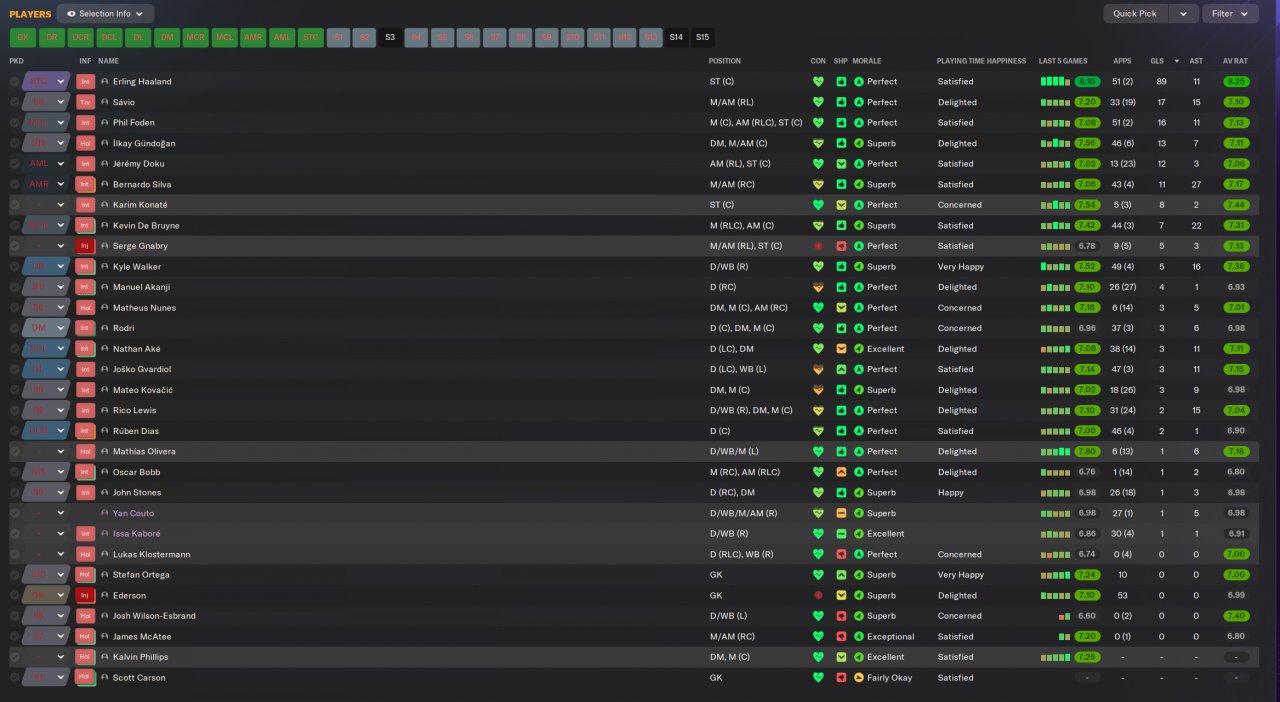Select the DM position slot
The height and width of the screenshot is (702, 1280).
(x=167, y=38)
